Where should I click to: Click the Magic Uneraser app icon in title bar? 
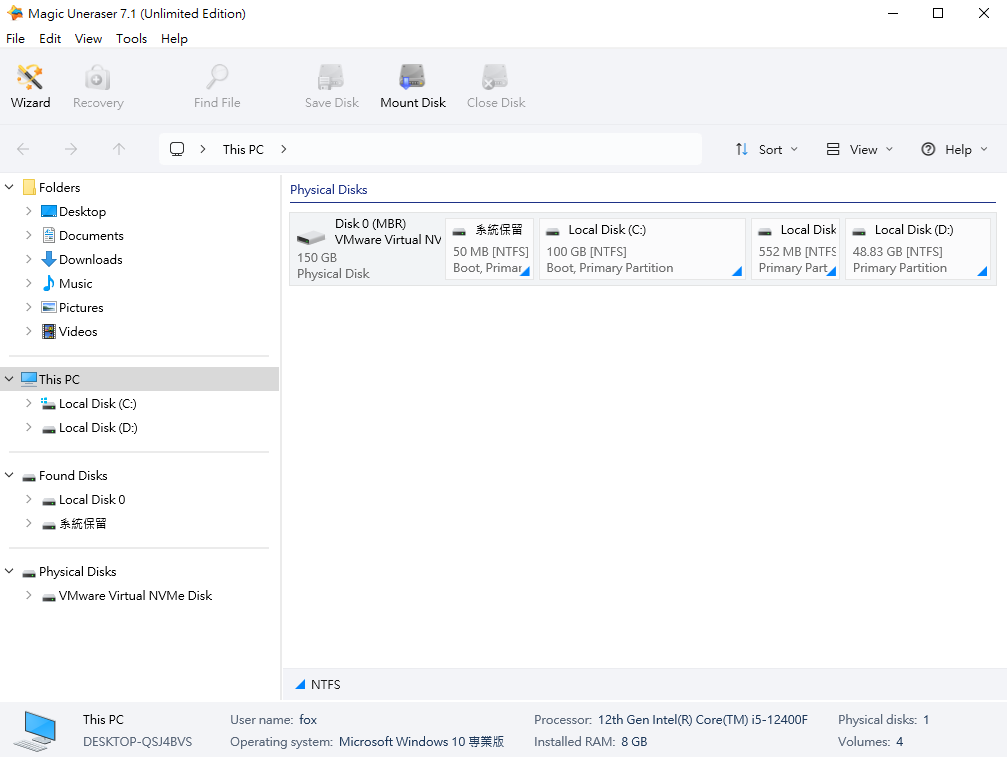tap(15, 13)
